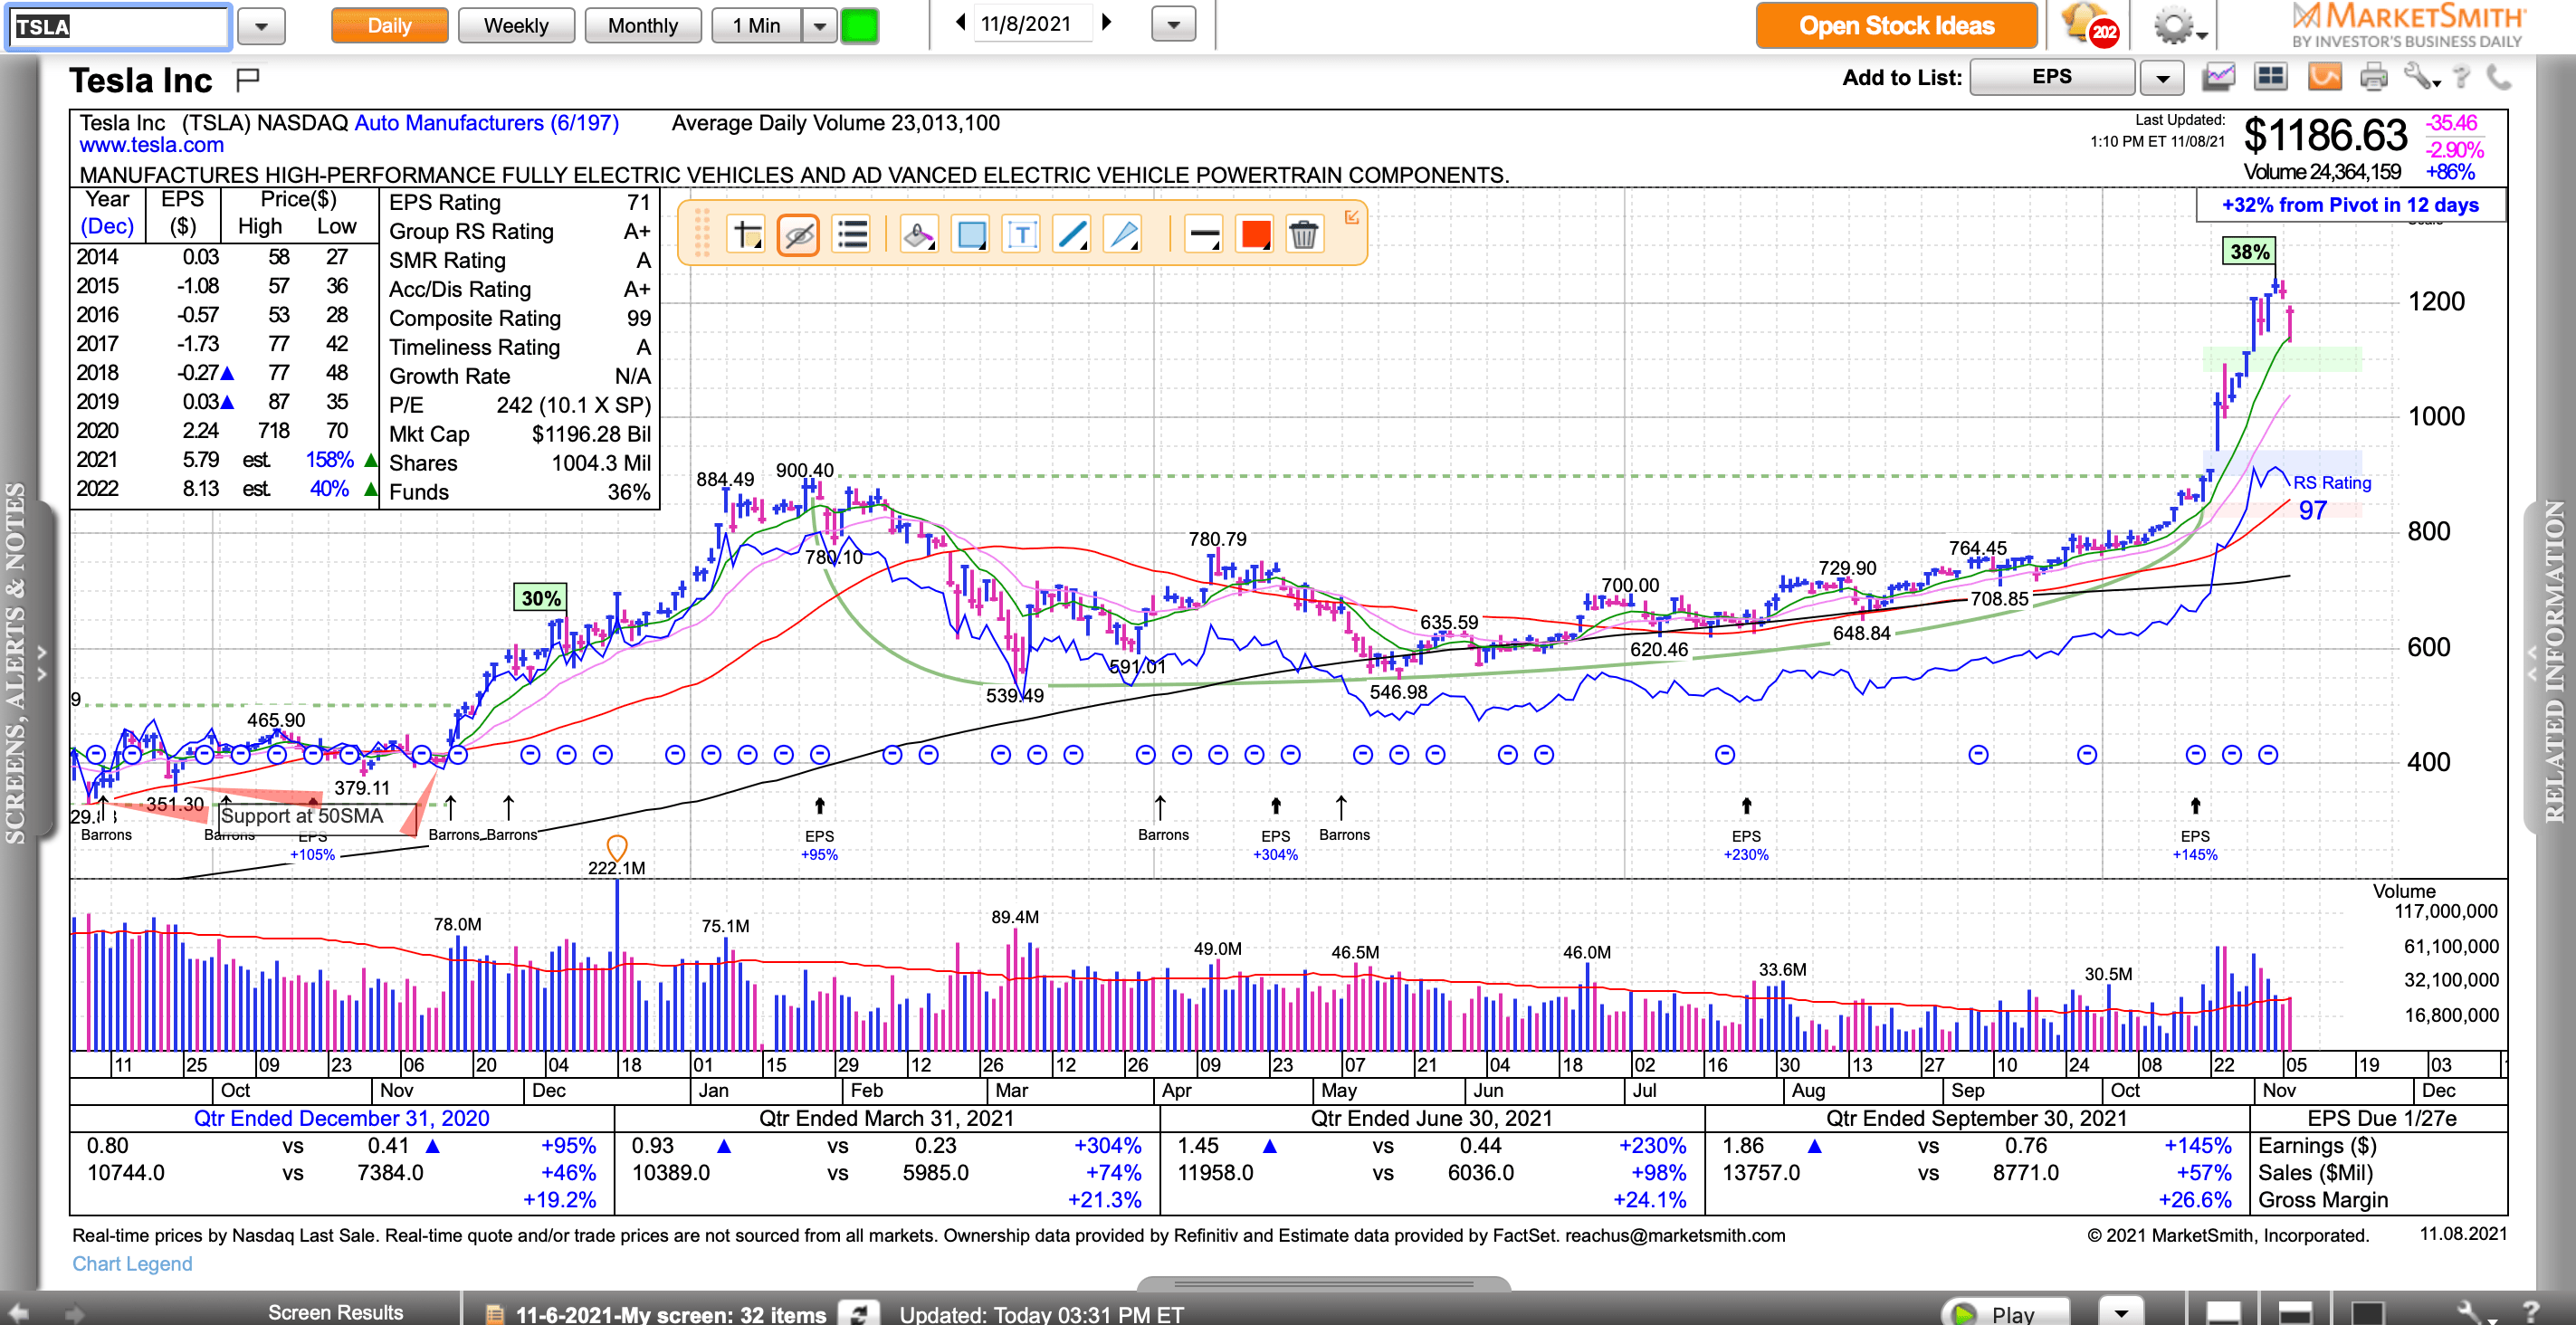Toggle hide annotations eye tool
2576x1325 pixels.
click(798, 236)
